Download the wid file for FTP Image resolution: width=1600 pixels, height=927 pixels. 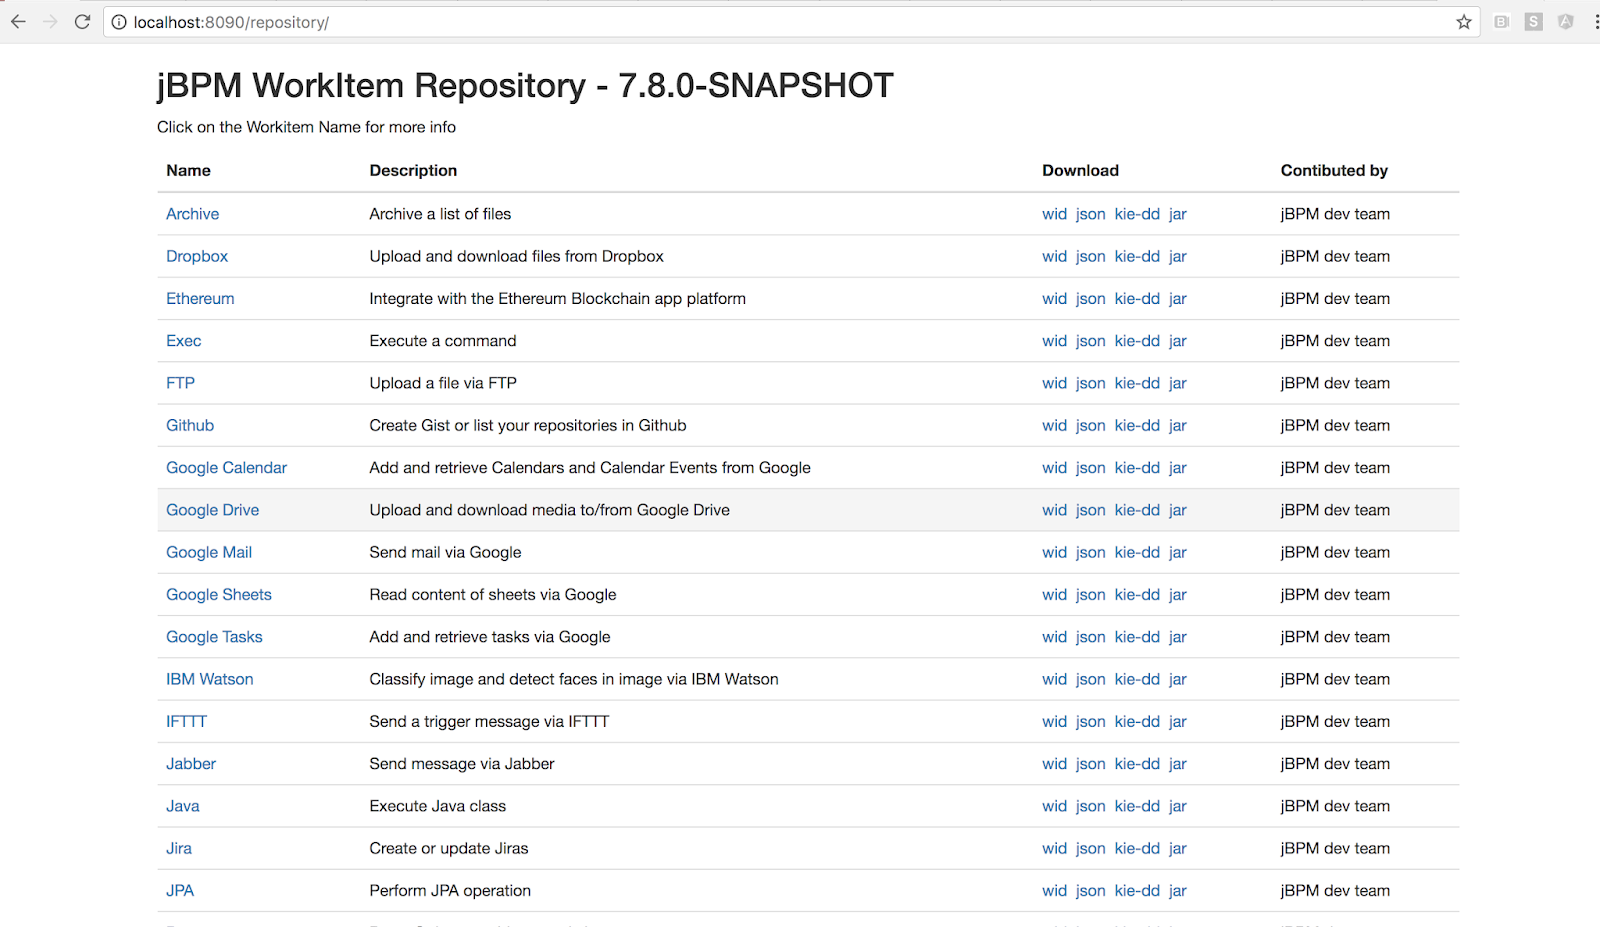click(x=1054, y=383)
